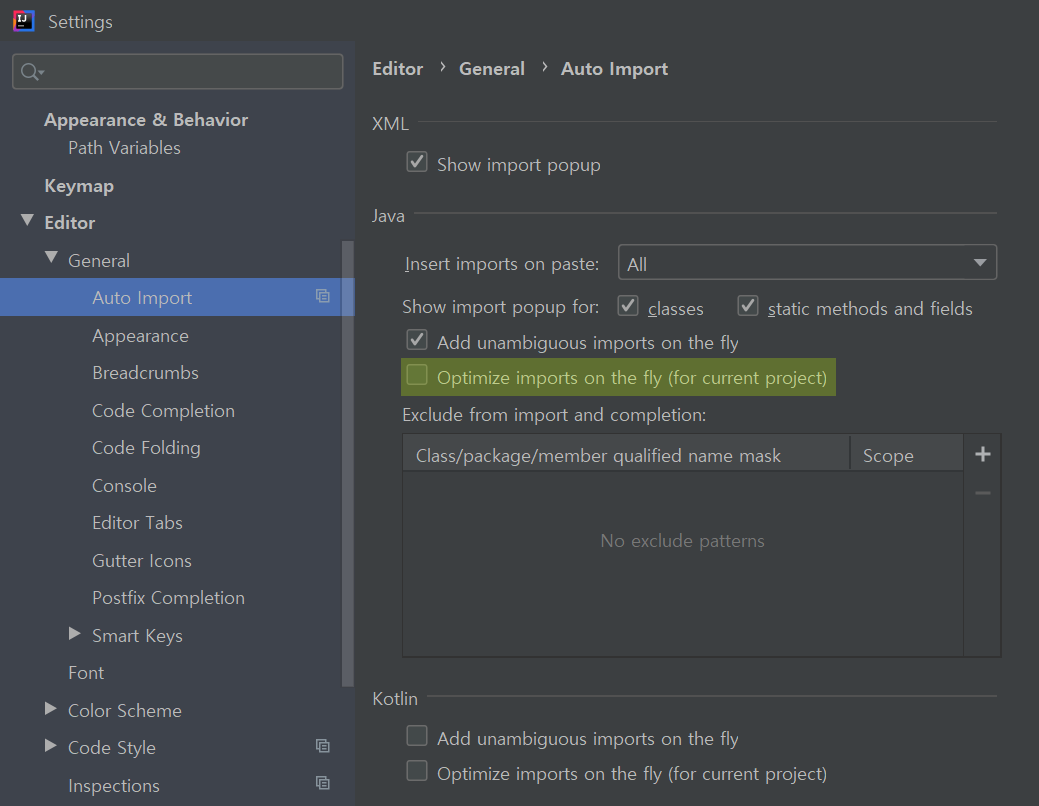Enable Optimize imports on the fly for Java

pyautogui.click(x=417, y=377)
